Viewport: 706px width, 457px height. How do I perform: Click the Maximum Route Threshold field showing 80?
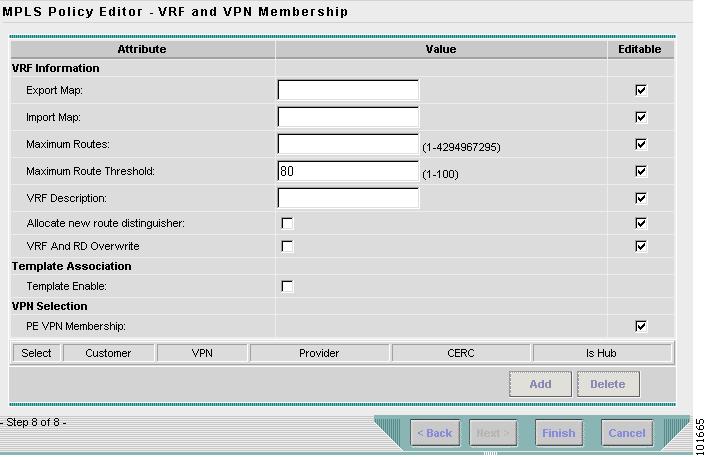[x=348, y=171]
